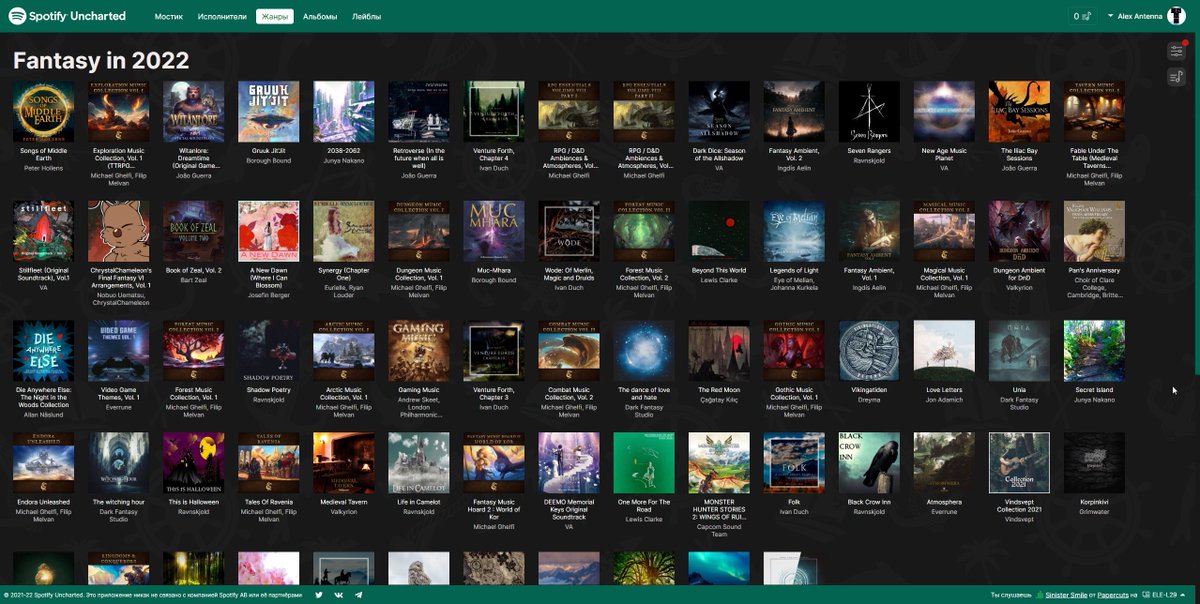Open the Stillfleet Original Soundtrack cover
The image size is (1200, 604).
[44, 231]
